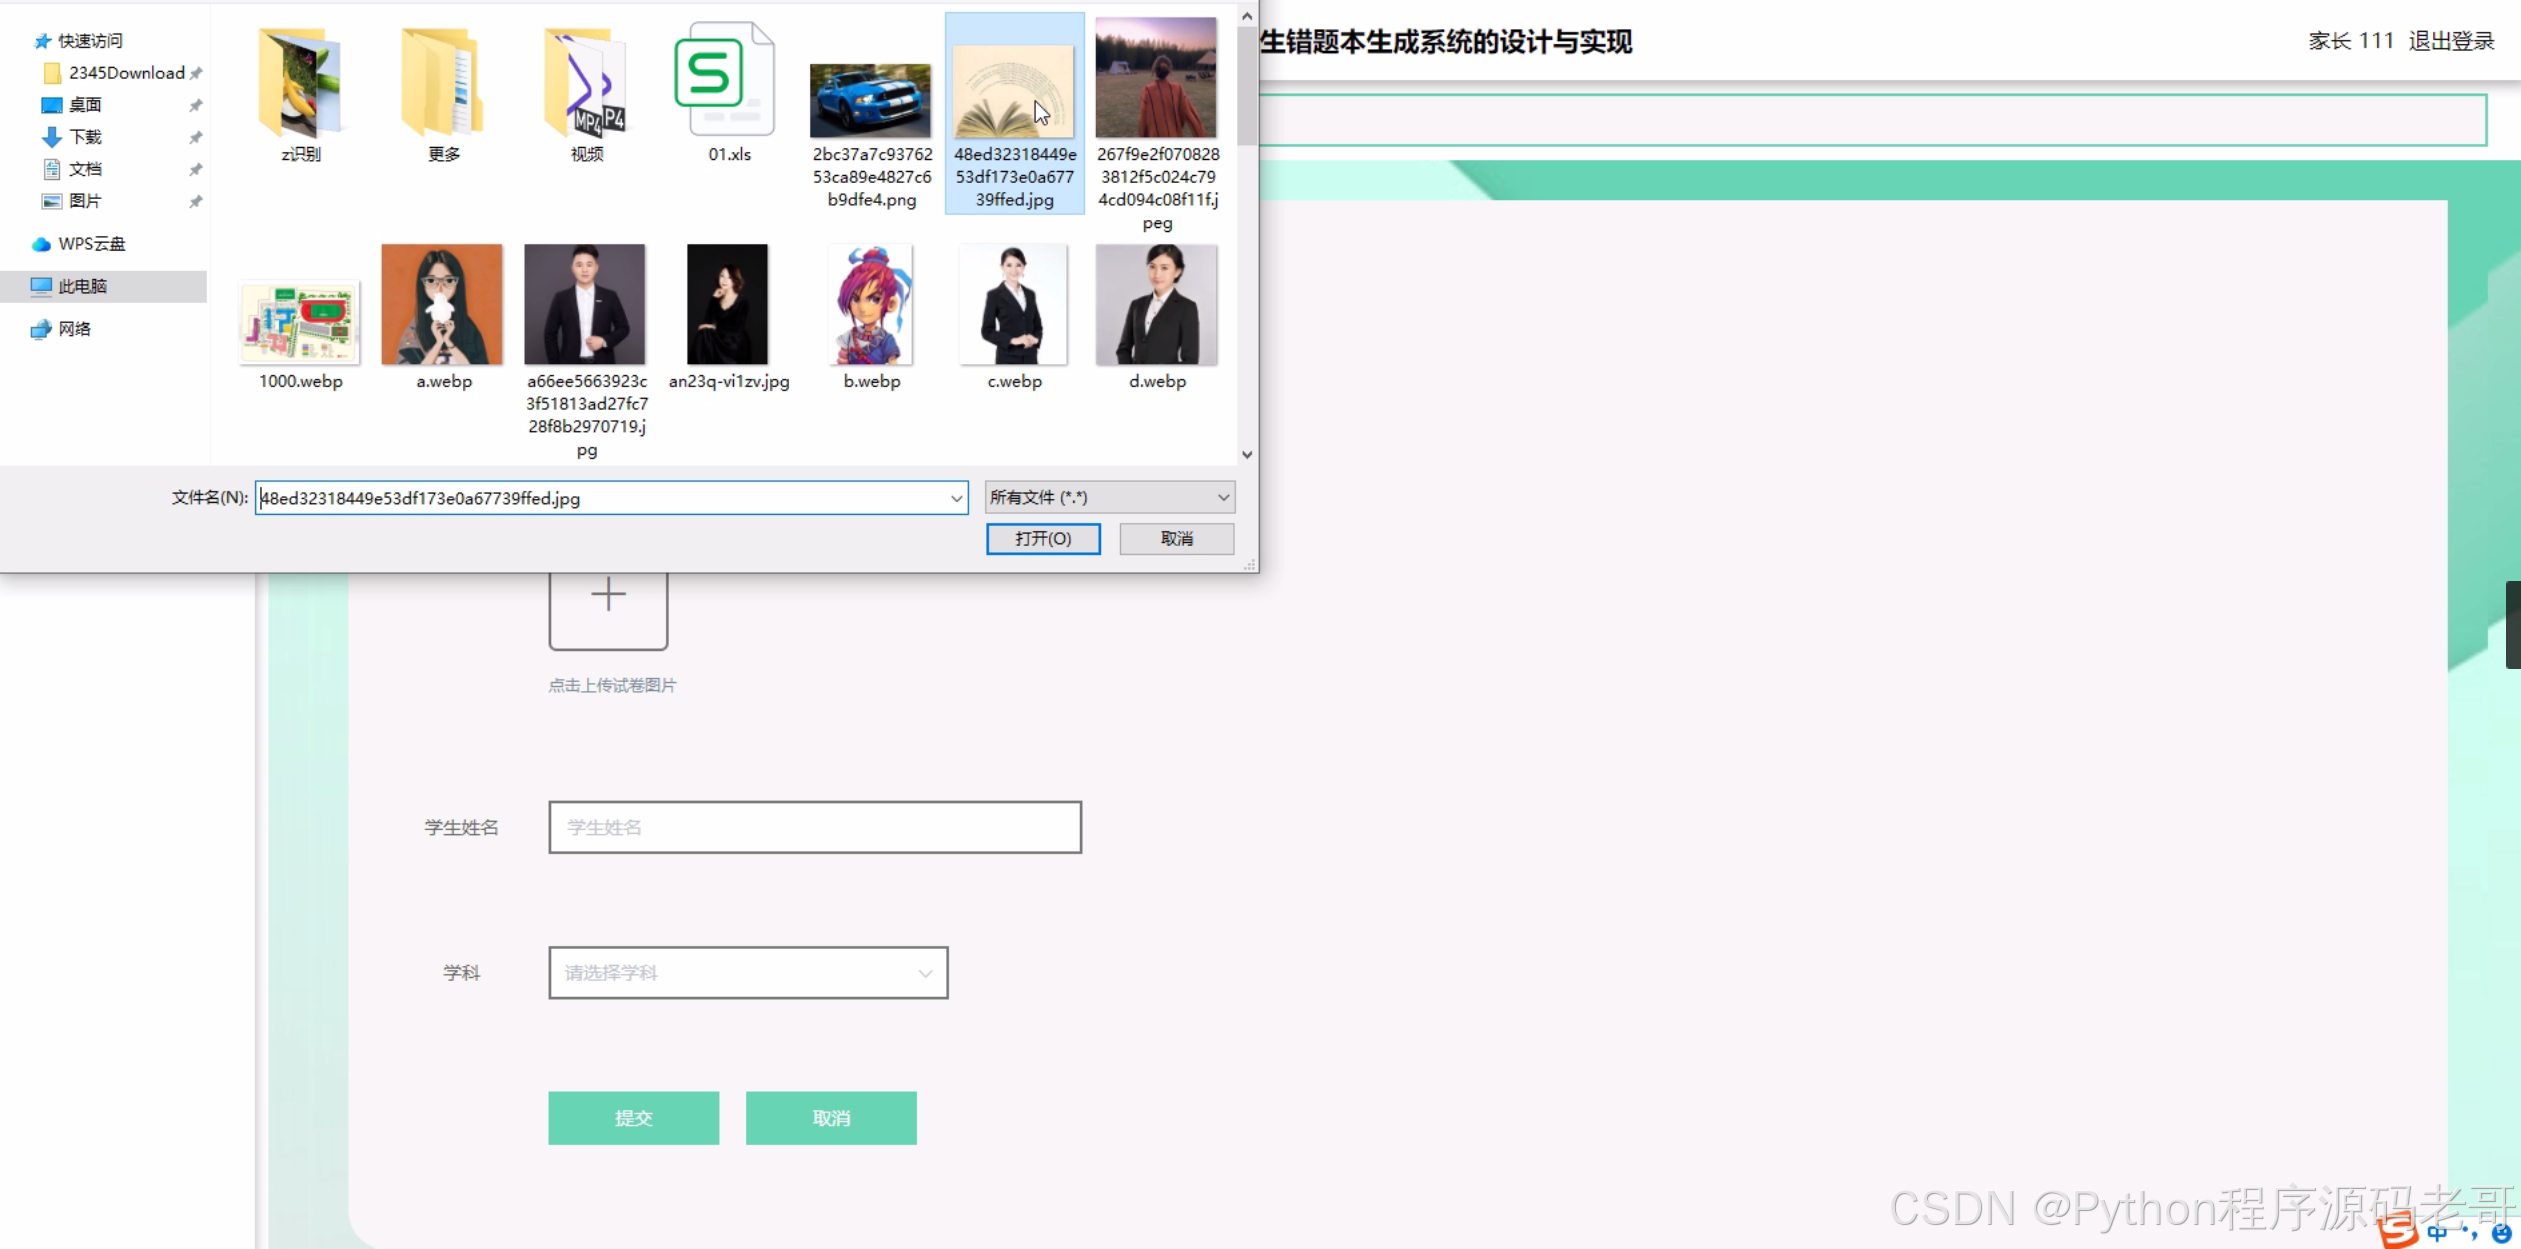Viewport: 2521px width, 1249px height.
Task: Select 此电脑 in the sidebar
Action: [x=82, y=286]
